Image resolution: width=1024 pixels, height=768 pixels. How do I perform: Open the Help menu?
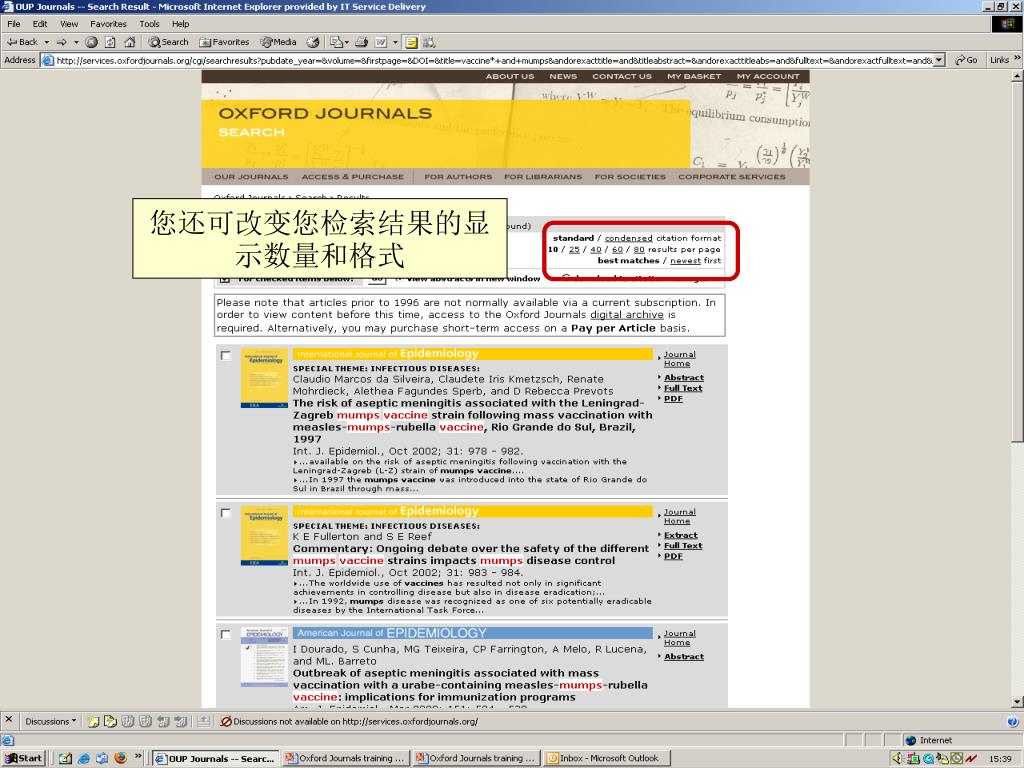click(180, 24)
